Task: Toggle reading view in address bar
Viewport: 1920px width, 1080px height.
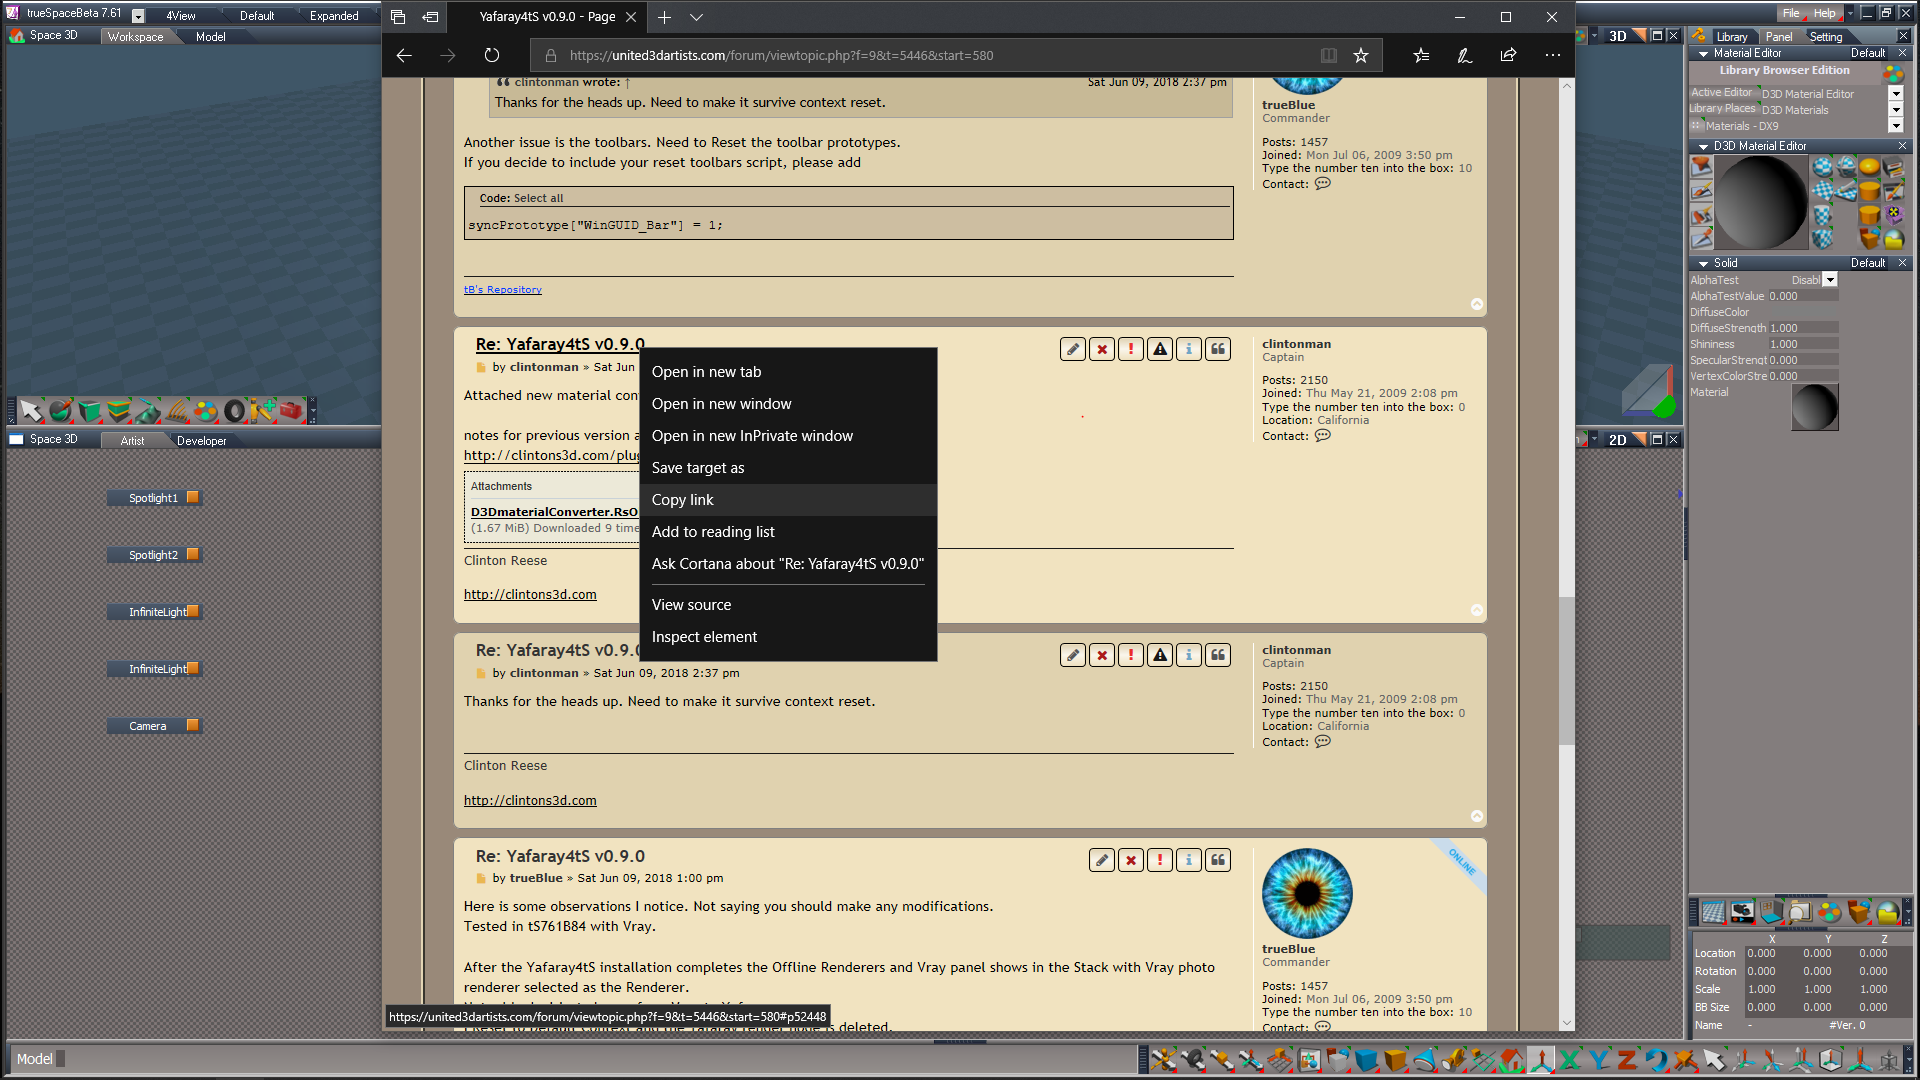Action: pos(1329,56)
